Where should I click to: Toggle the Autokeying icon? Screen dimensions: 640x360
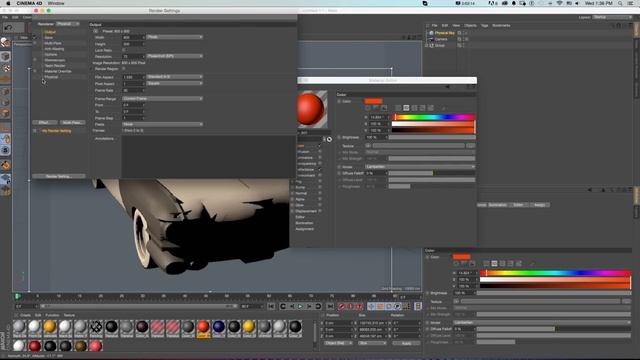tap(350, 306)
